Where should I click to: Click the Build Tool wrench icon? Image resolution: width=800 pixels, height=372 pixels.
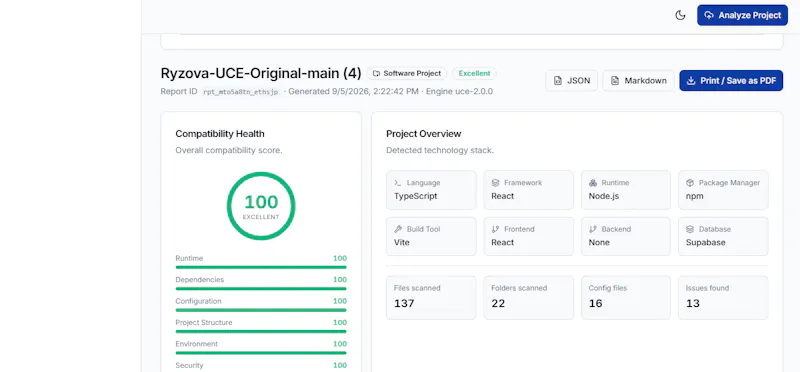click(397, 229)
